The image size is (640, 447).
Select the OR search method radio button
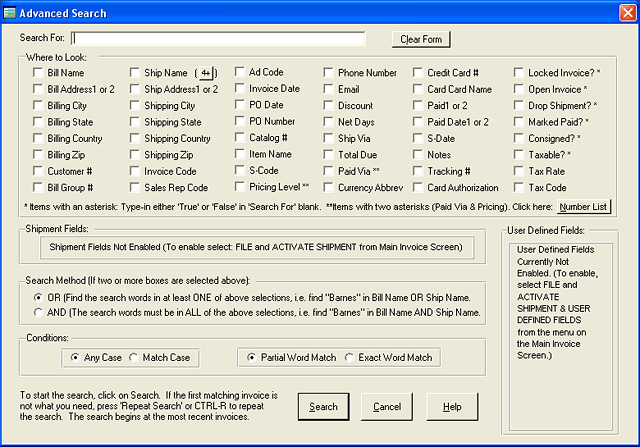click(x=38, y=298)
